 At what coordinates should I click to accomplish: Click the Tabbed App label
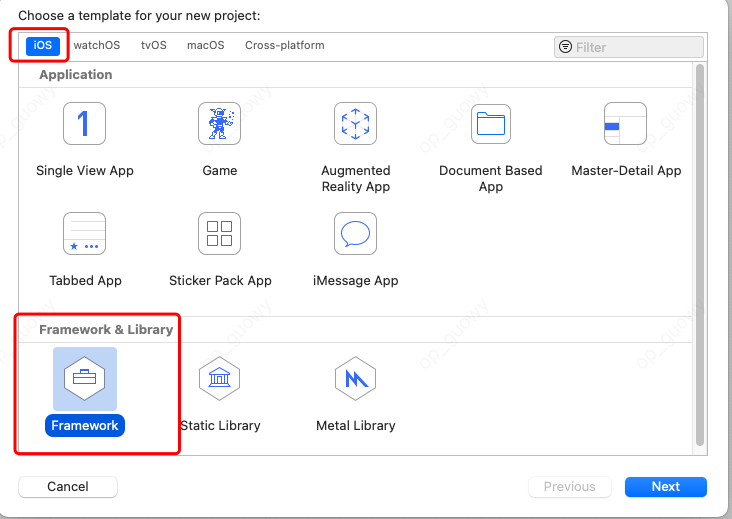click(85, 281)
